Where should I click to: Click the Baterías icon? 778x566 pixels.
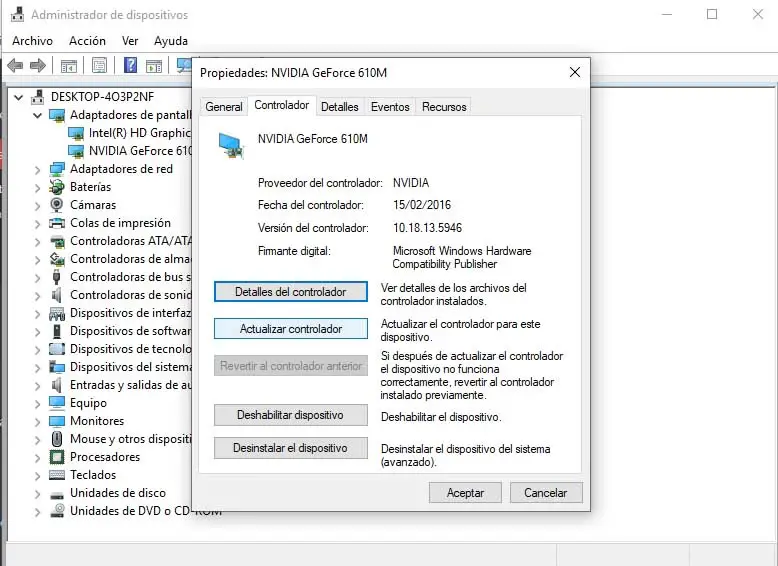tap(57, 187)
